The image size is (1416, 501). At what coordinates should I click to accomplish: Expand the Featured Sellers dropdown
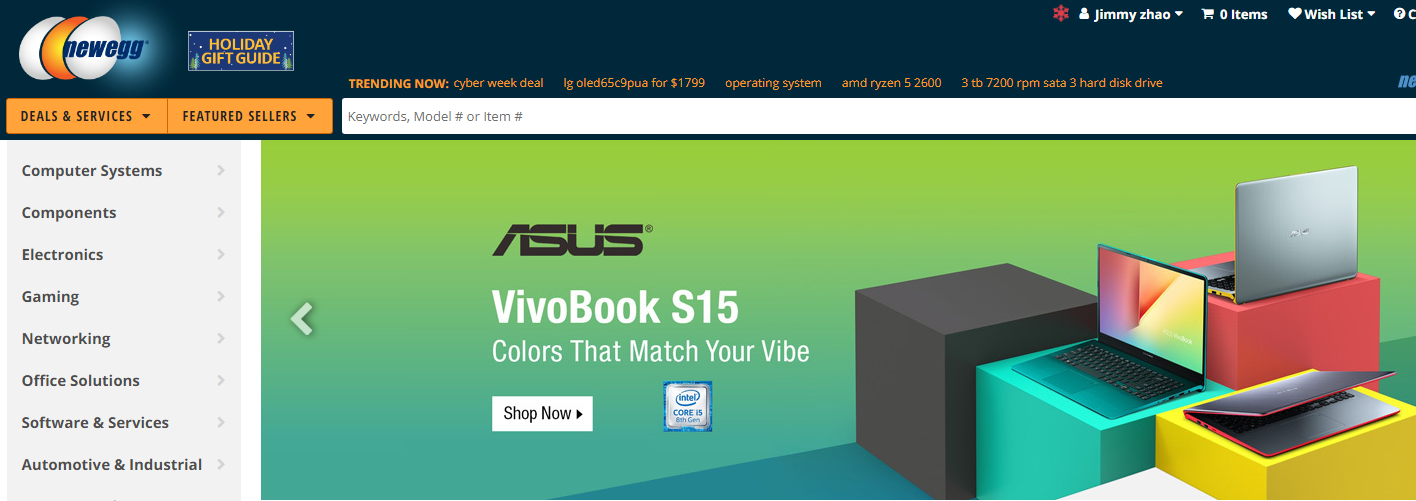tap(249, 116)
